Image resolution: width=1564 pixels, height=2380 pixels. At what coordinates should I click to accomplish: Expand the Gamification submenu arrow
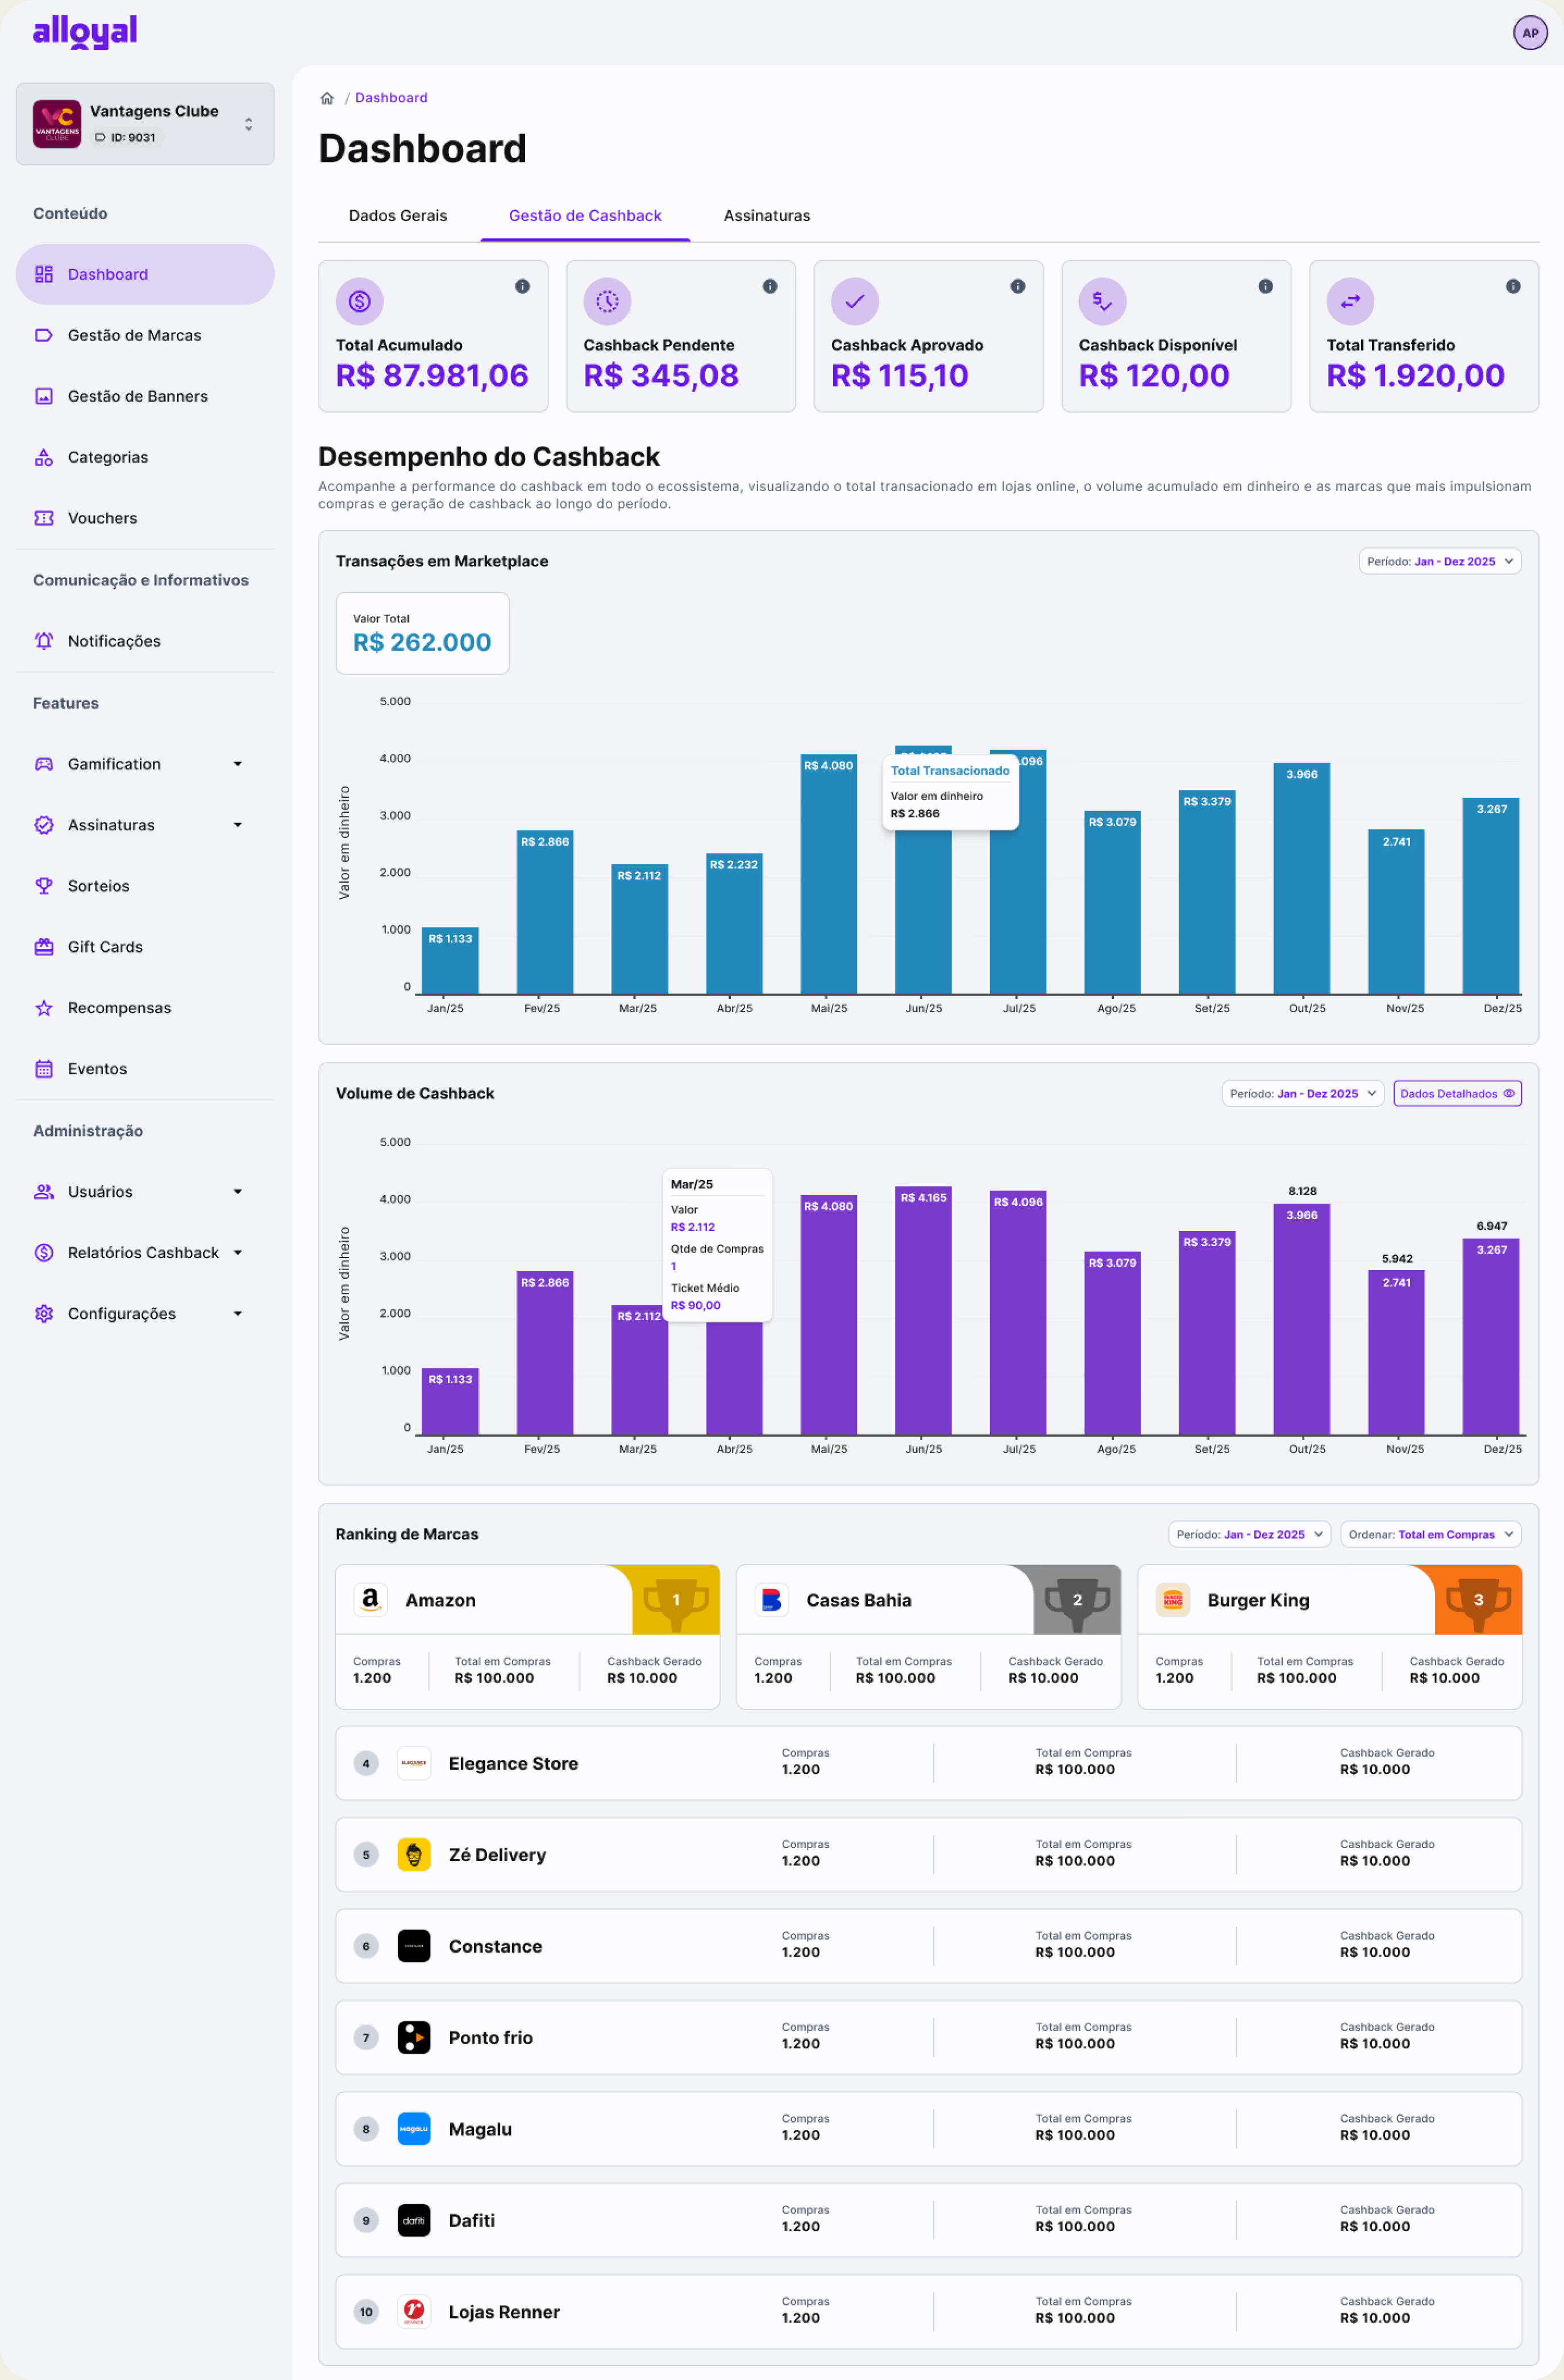tap(238, 764)
